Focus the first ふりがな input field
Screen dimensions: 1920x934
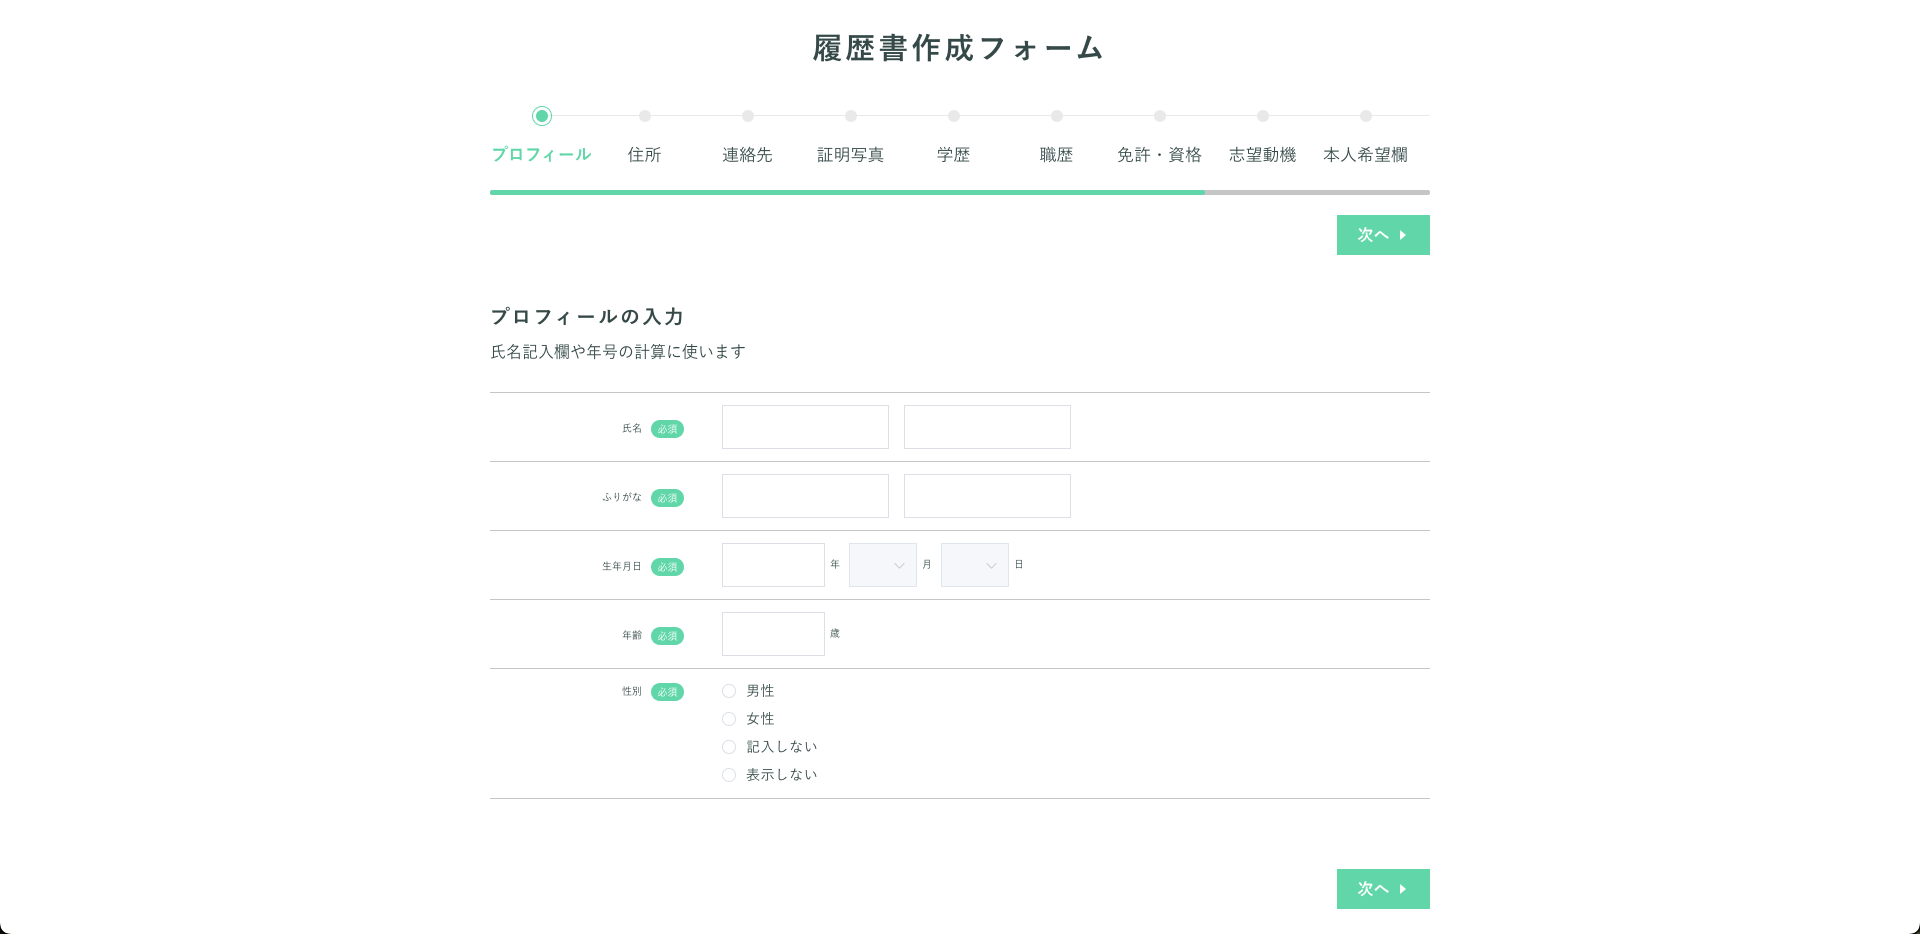[805, 496]
